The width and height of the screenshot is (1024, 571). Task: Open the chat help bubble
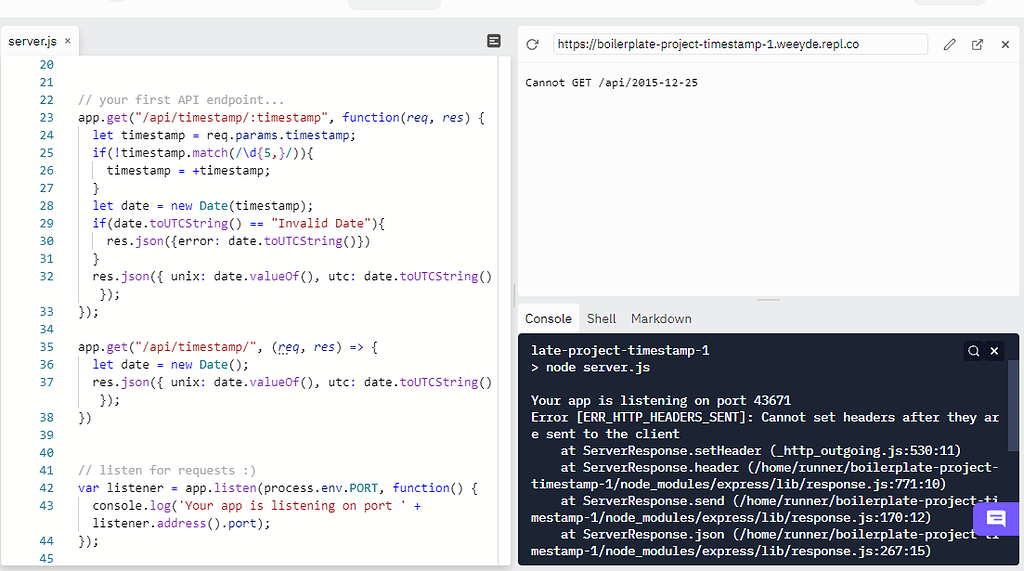tap(996, 519)
